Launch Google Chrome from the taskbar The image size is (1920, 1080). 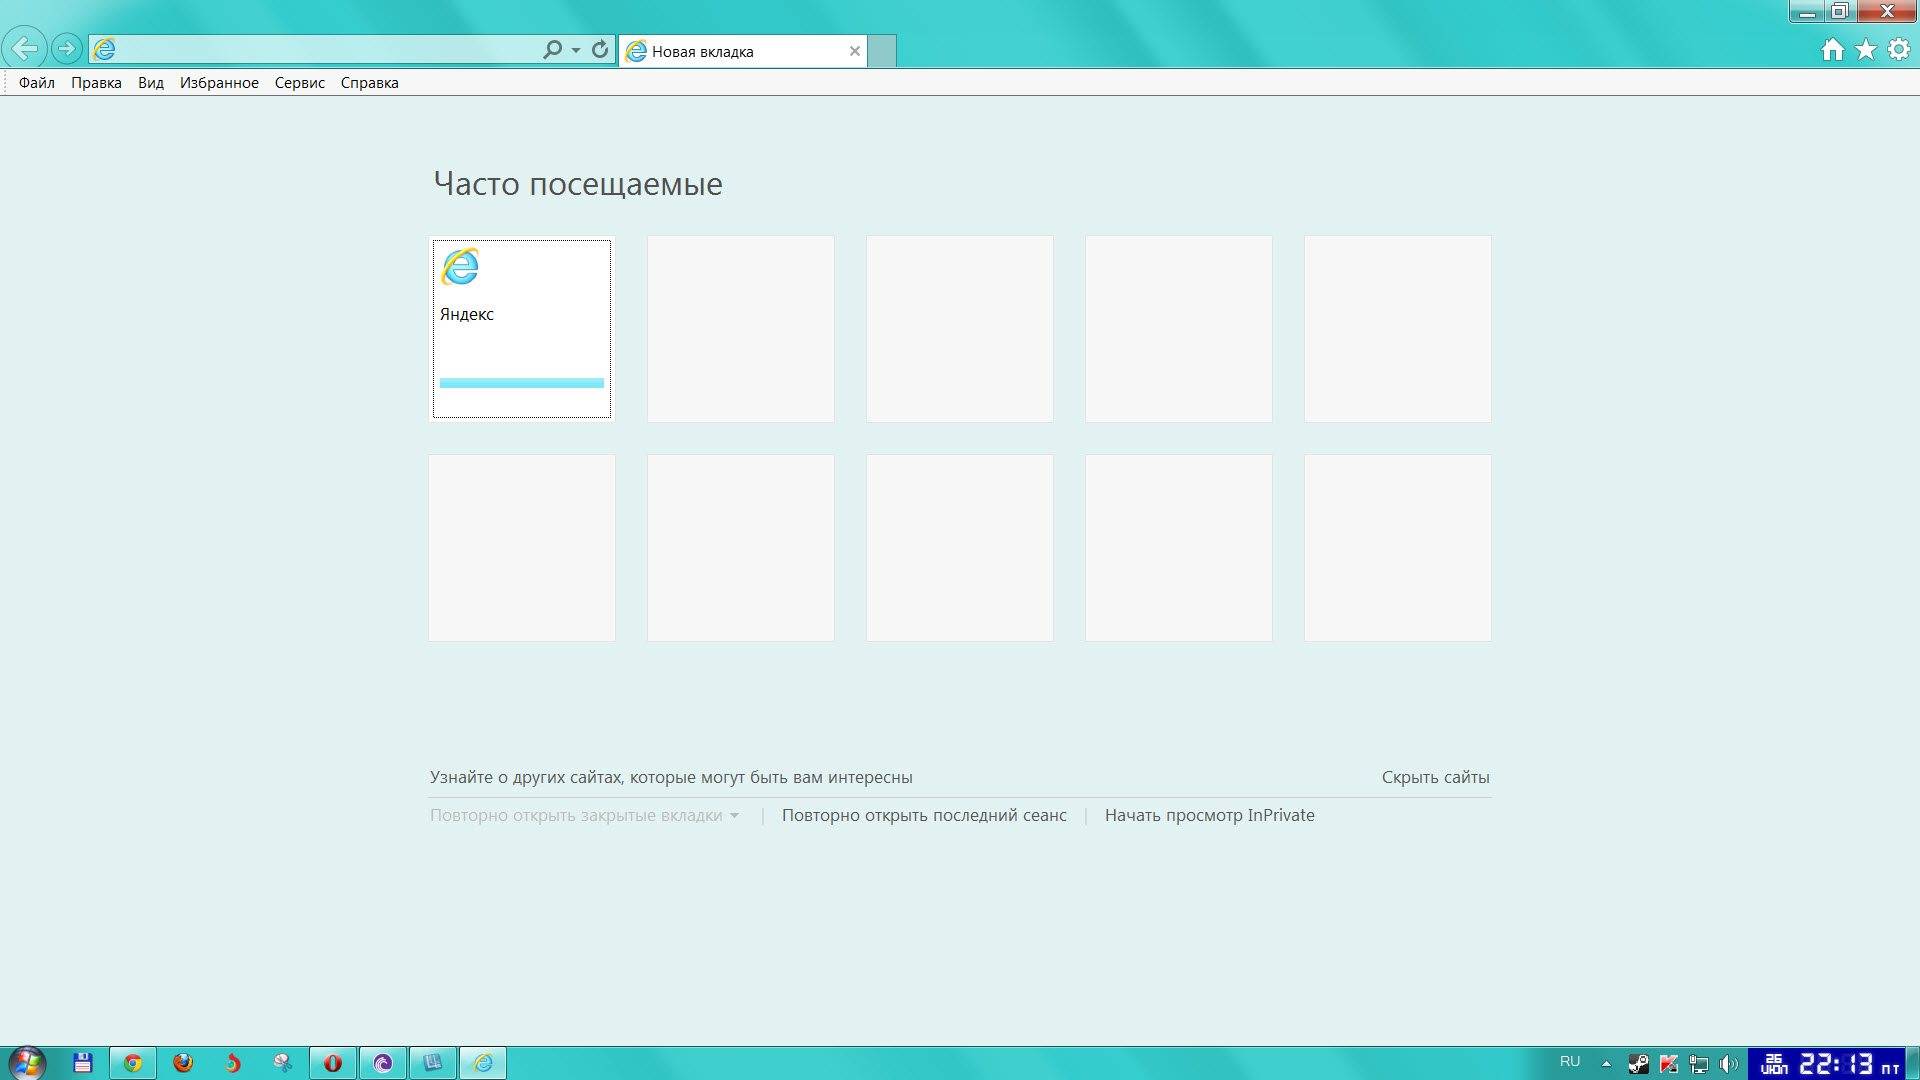click(133, 1062)
